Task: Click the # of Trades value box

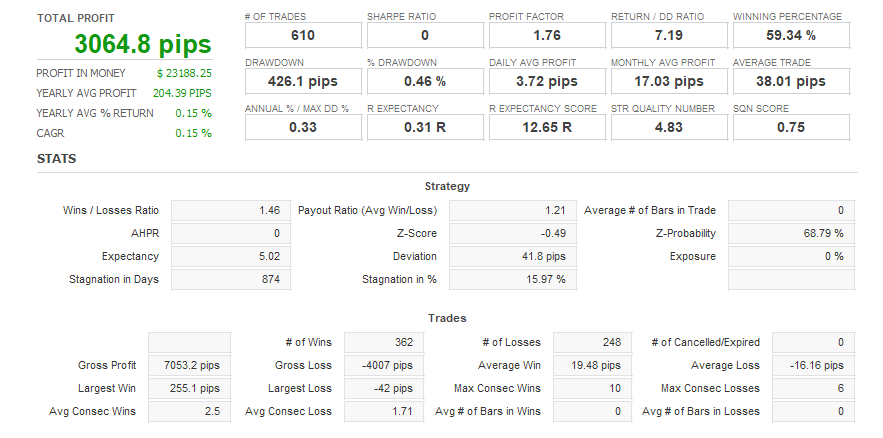Action: [303, 36]
